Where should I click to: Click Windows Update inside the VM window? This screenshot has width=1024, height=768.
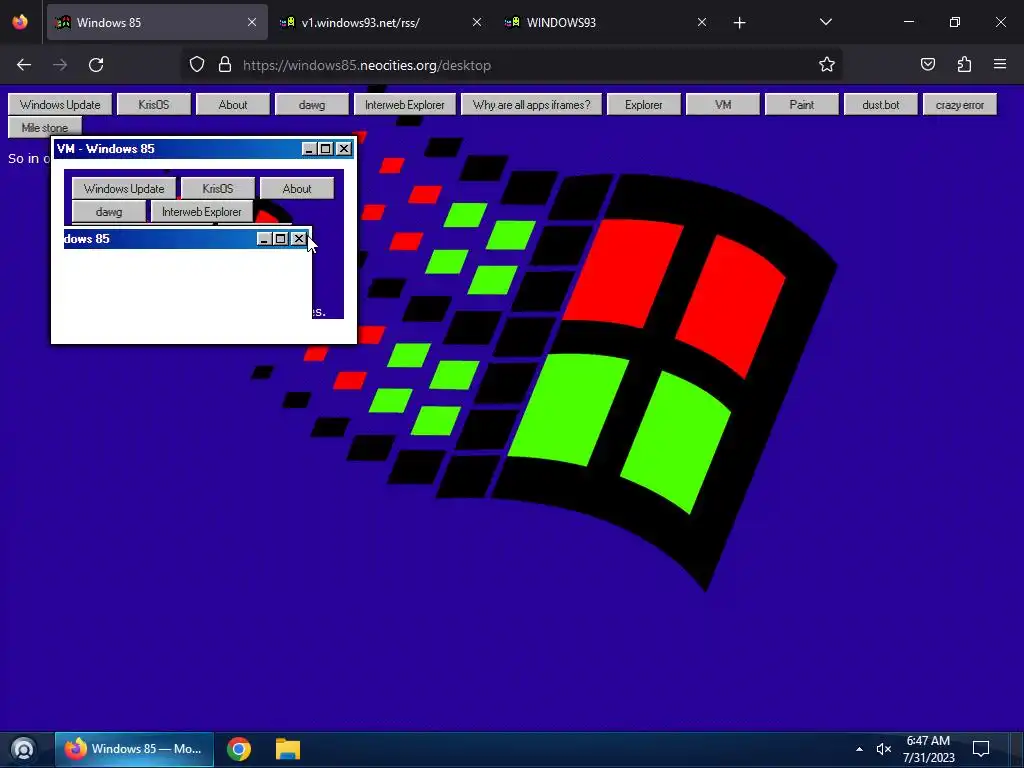[124, 189]
